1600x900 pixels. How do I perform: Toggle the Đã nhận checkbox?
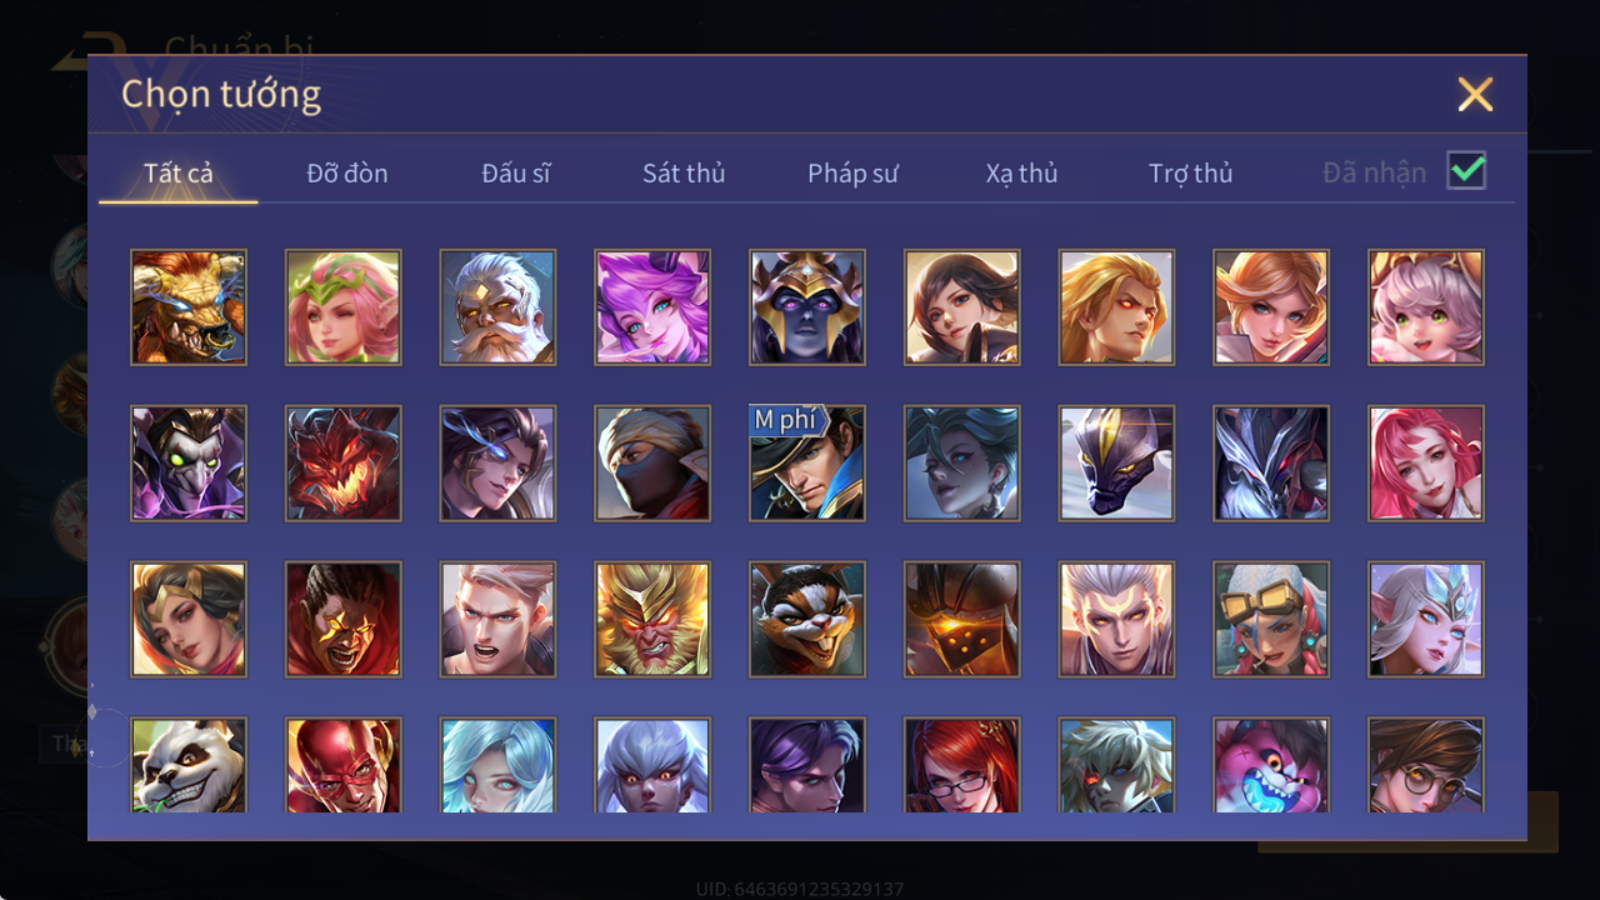coord(1467,170)
